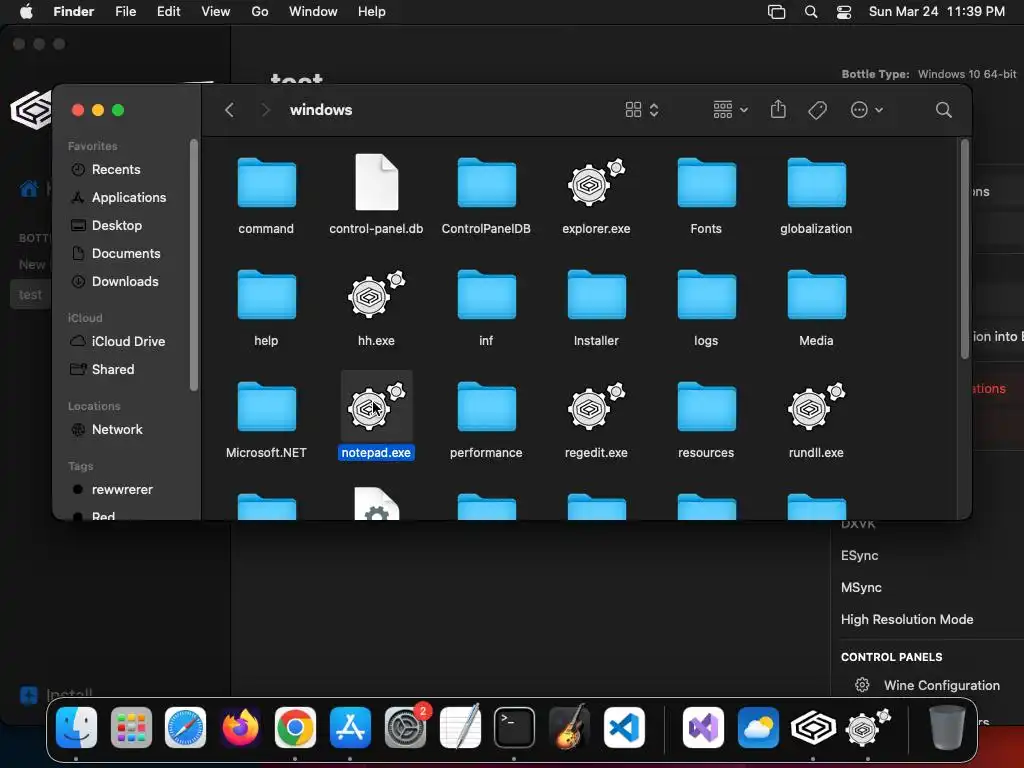Select Documents in Finder sidebar
Viewport: 1024px width, 768px height.
(125, 253)
